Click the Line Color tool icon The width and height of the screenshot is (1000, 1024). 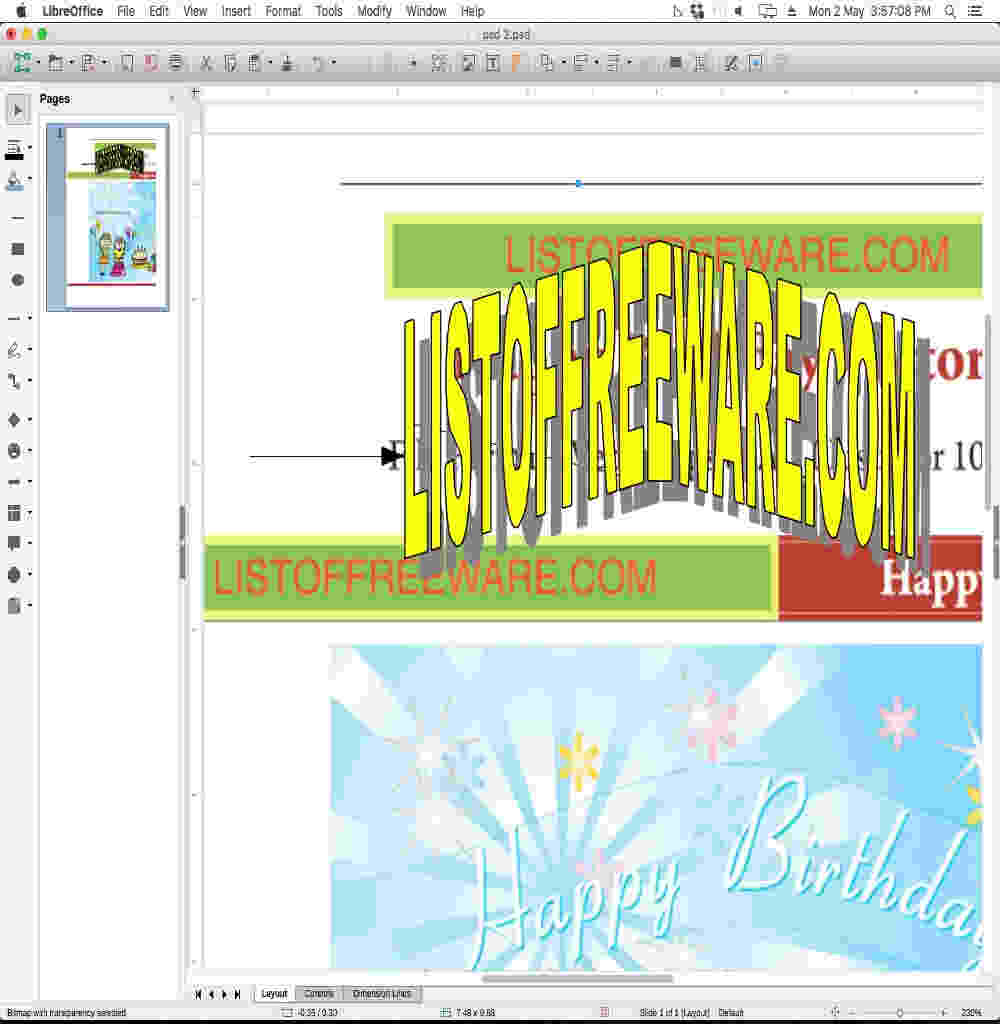click(14, 150)
